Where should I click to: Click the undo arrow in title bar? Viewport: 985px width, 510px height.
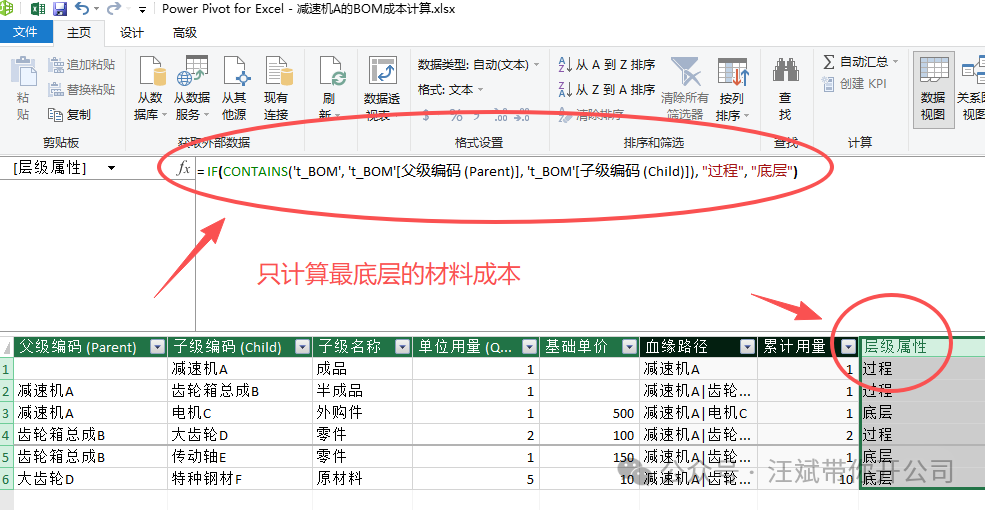82,9
